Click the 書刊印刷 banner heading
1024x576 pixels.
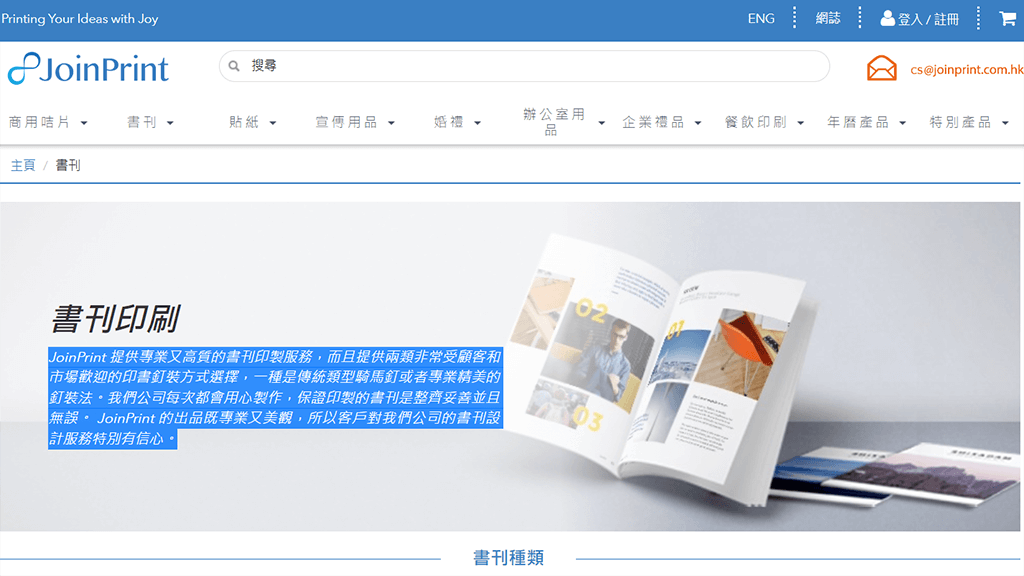coord(116,319)
